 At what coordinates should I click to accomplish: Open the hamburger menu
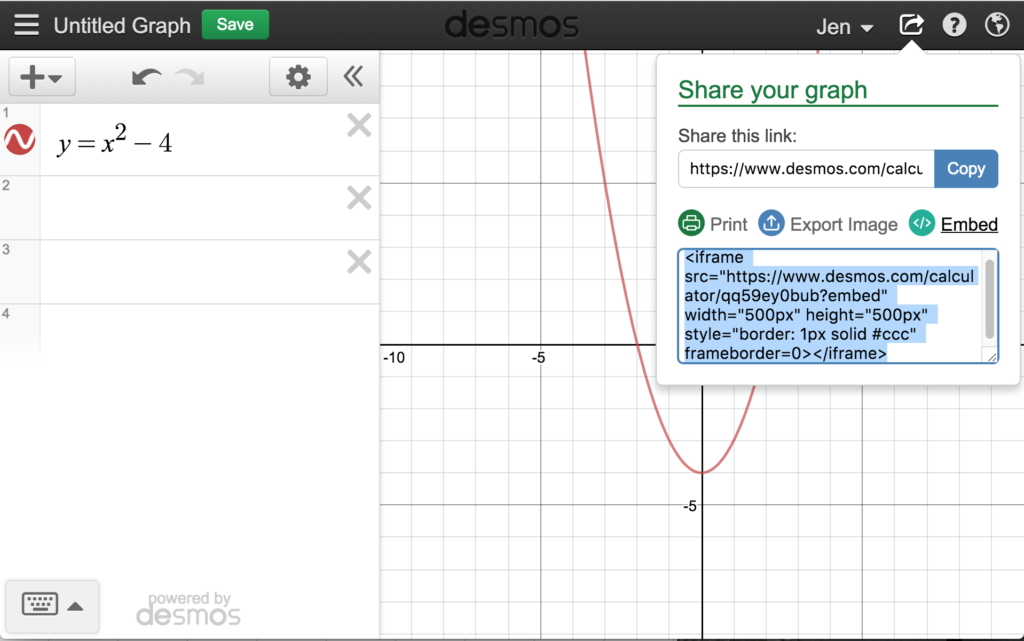(27, 25)
